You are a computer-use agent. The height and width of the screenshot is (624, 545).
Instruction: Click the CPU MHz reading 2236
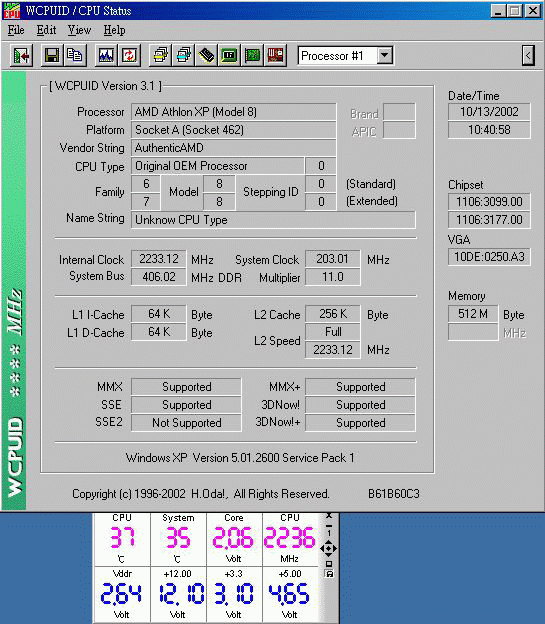(x=289, y=538)
